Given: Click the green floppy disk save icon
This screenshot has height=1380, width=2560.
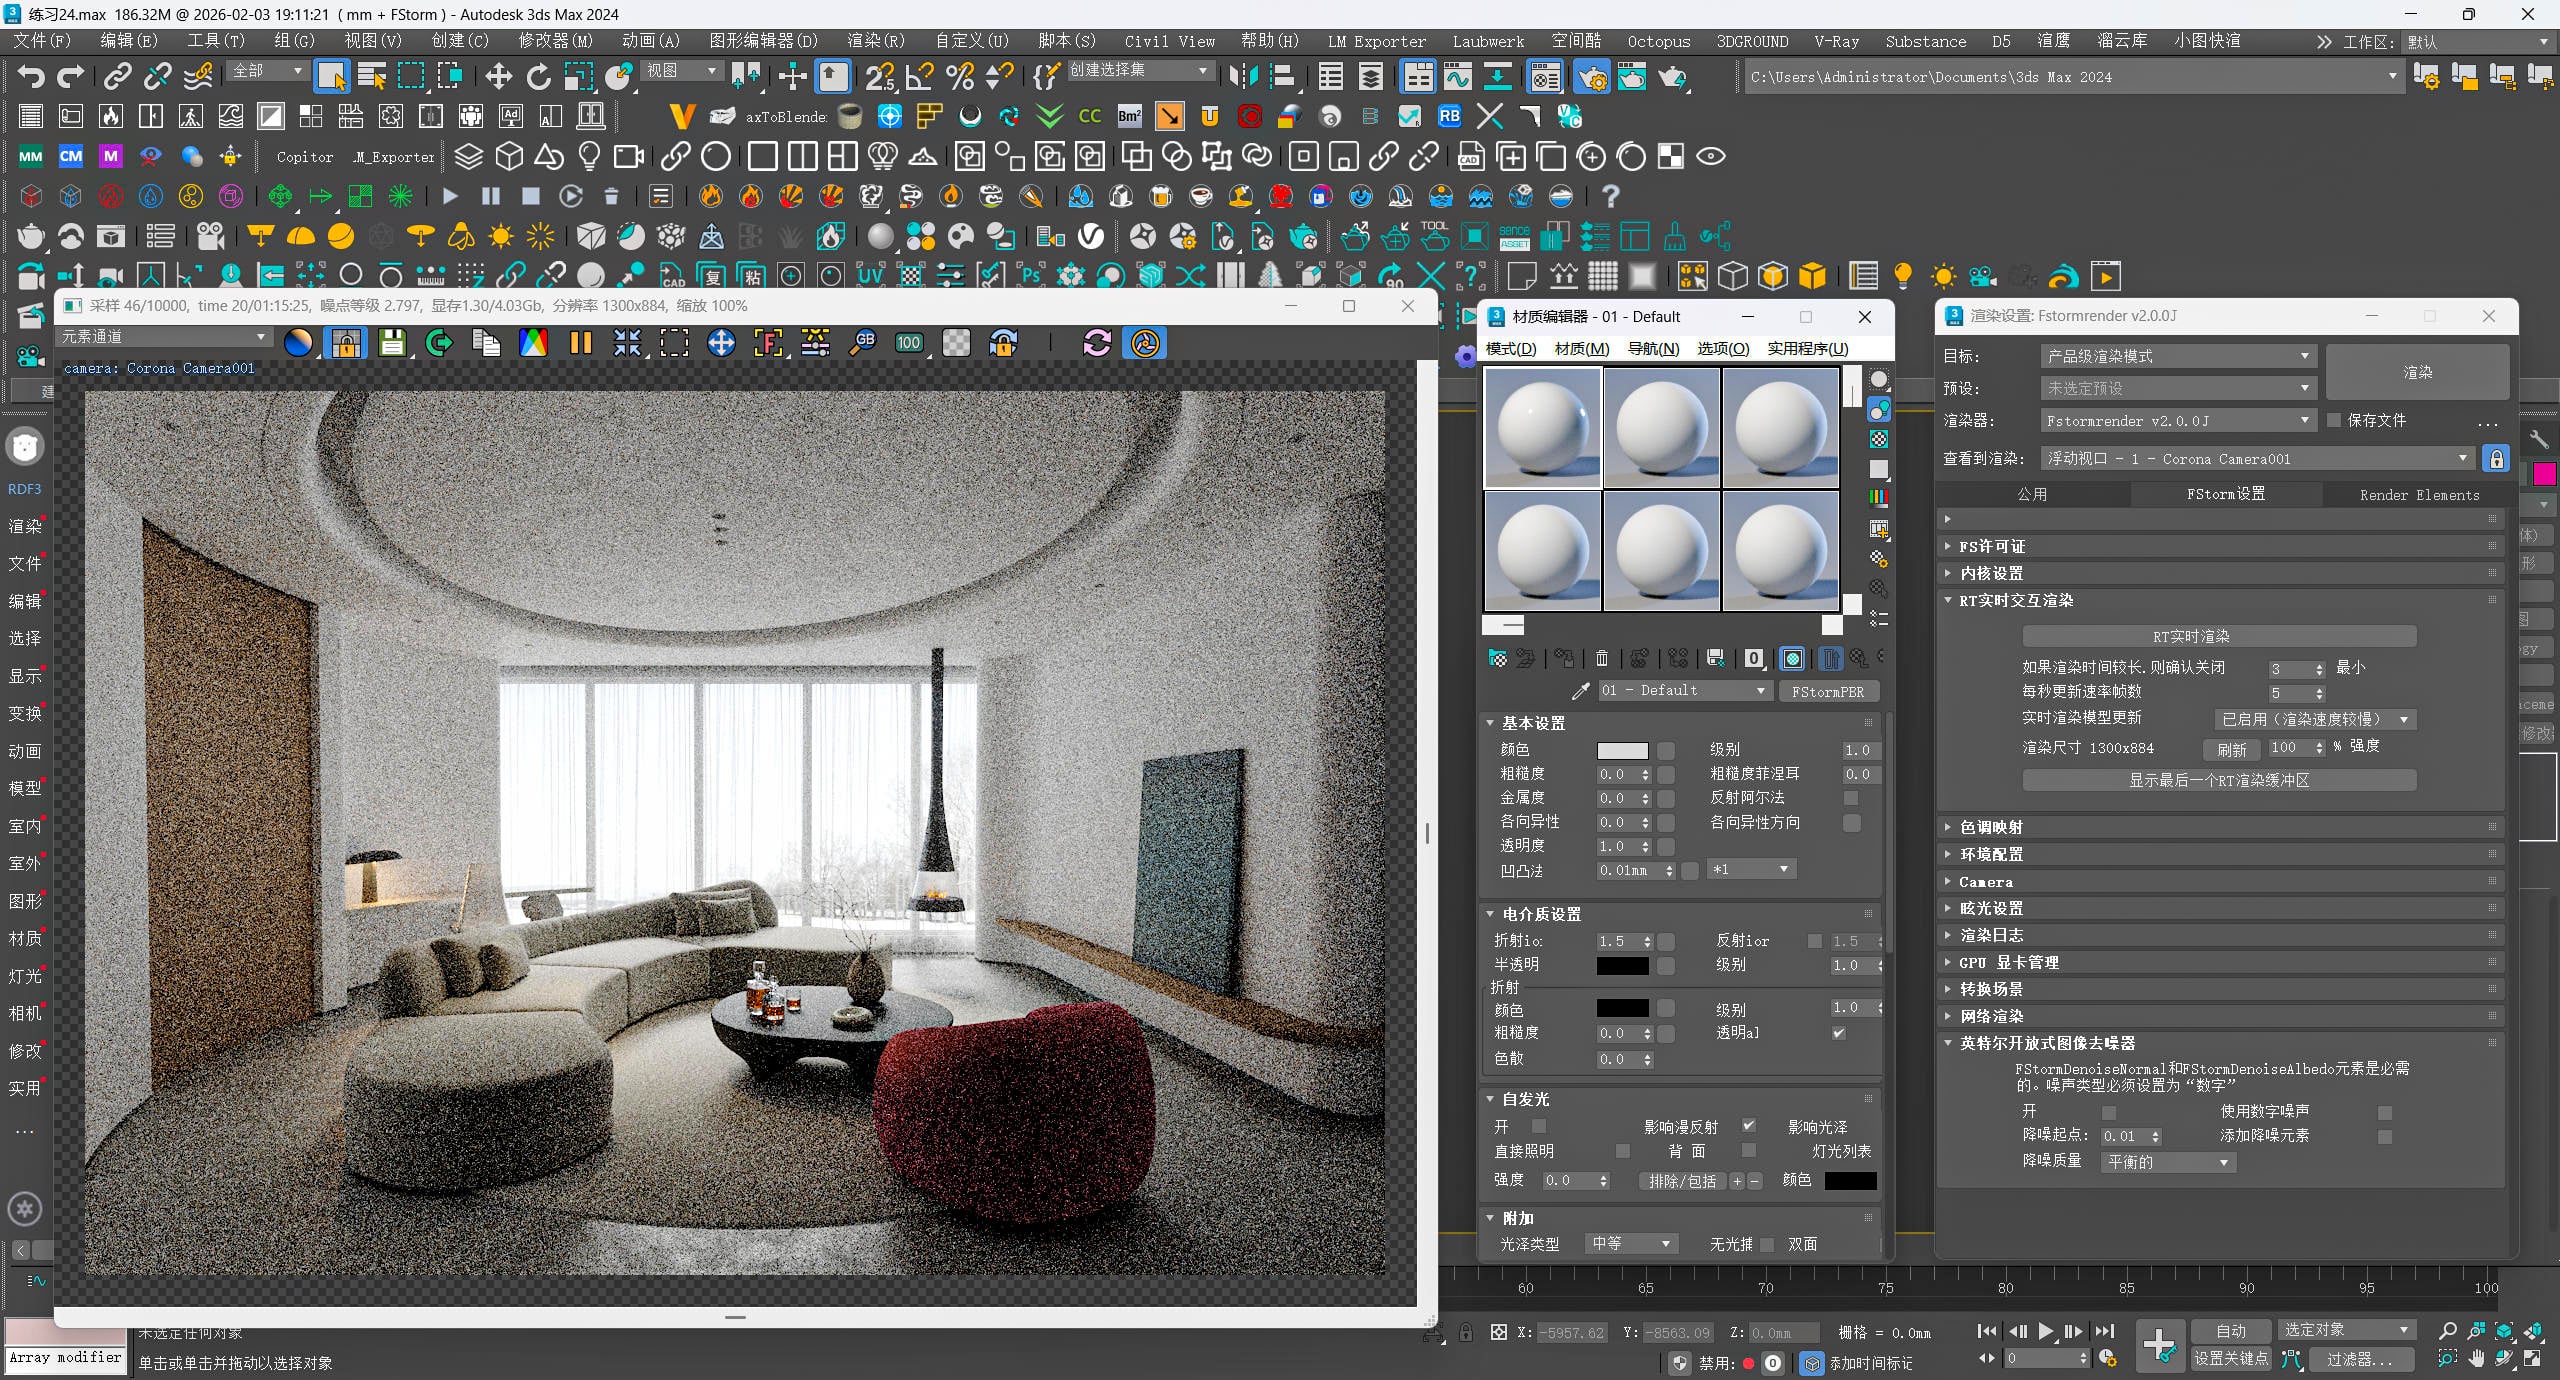Looking at the screenshot, I should tap(392, 344).
